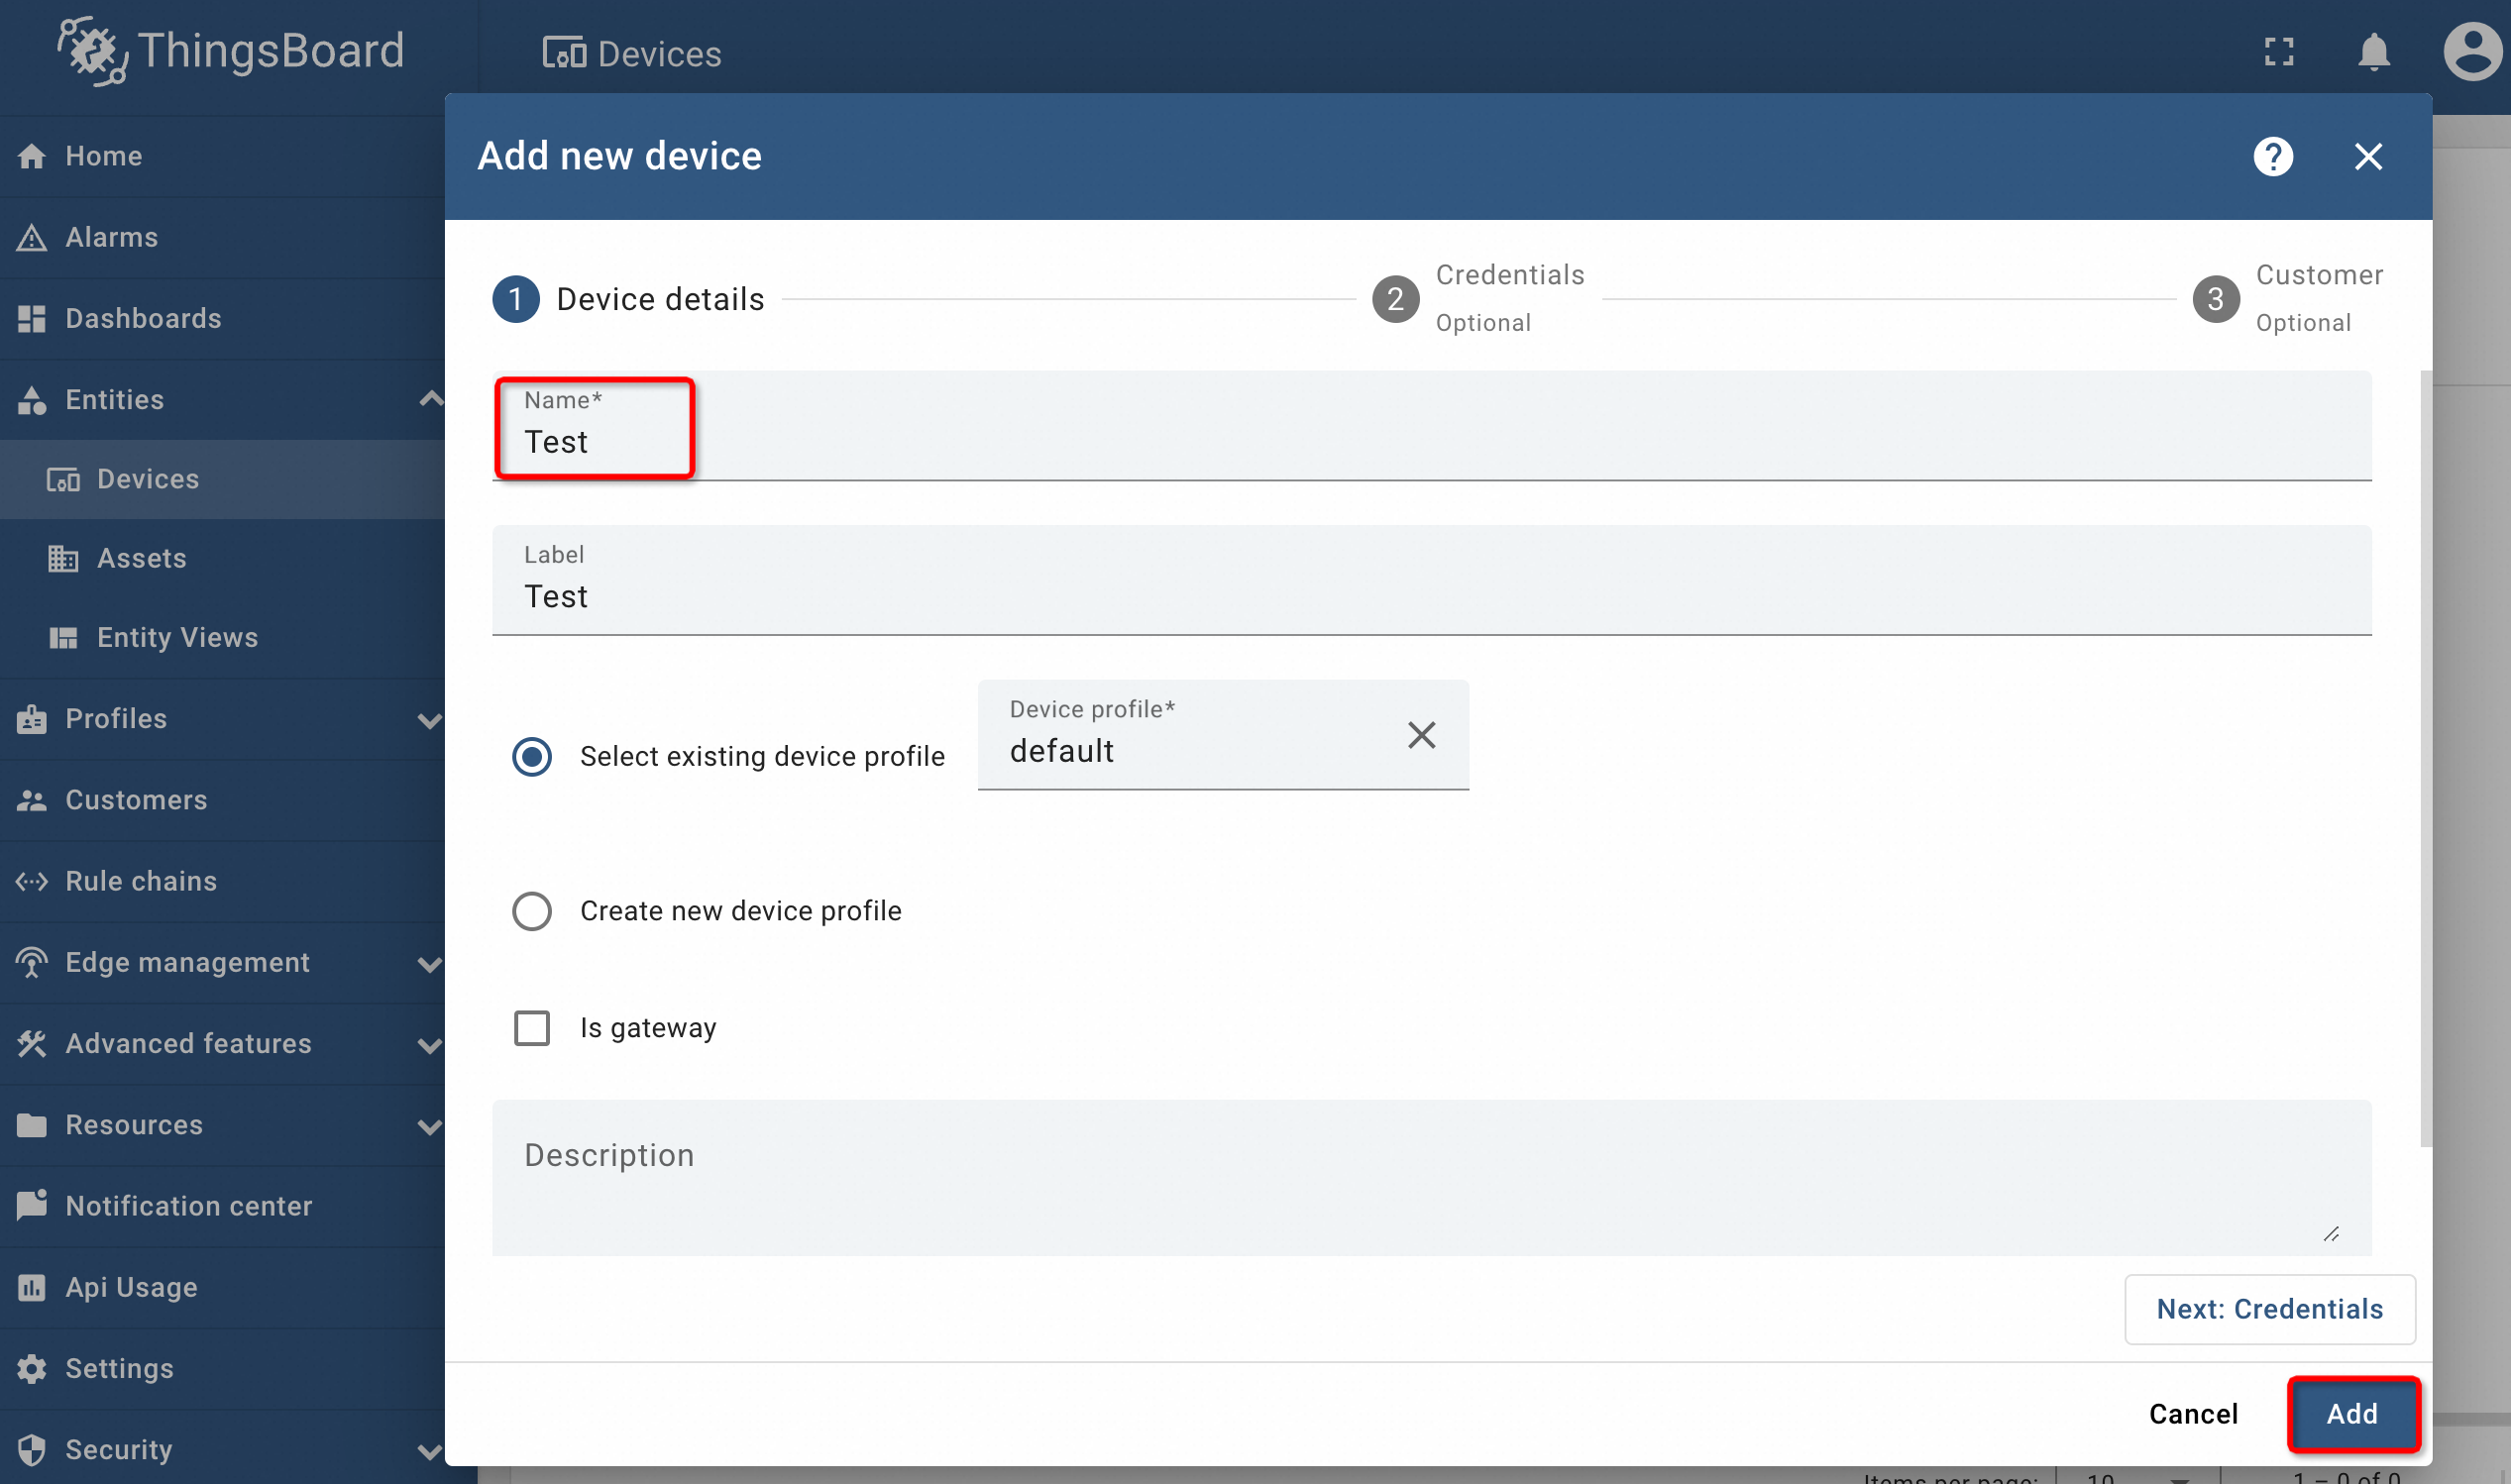Click the Security shield icon

pos(32,1449)
